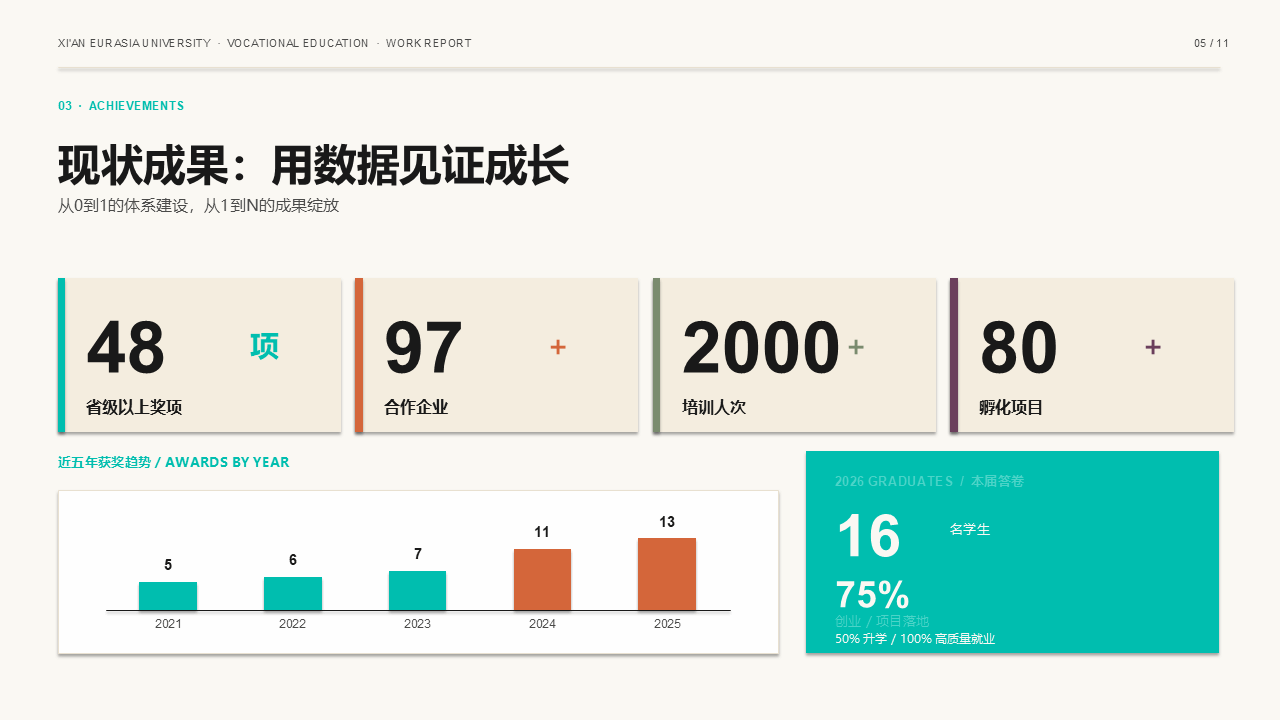Select the purple plus sign beside 80
Viewport: 1280px width, 720px height.
pyautogui.click(x=1153, y=347)
